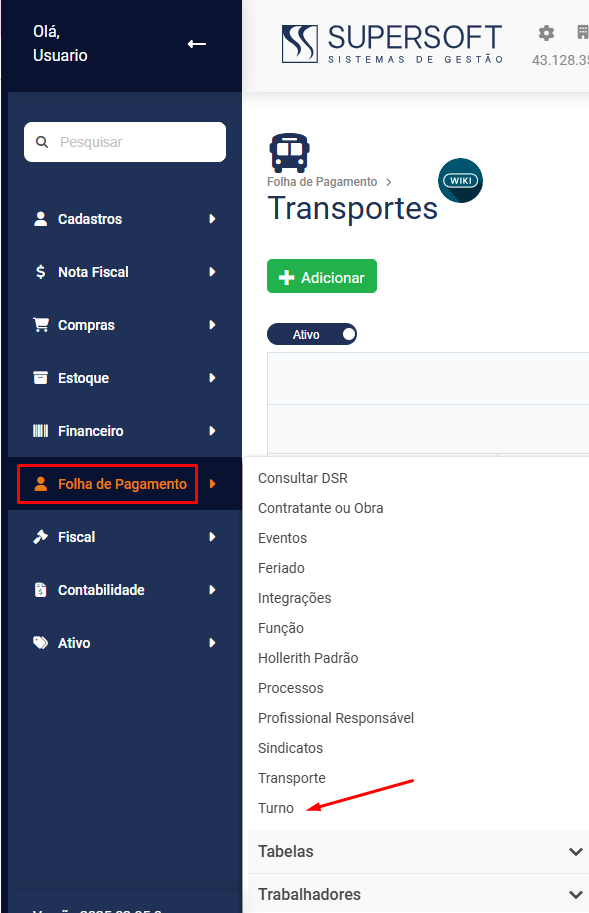Click the Estoque box icon
This screenshot has height=913, width=589.
click(40, 378)
